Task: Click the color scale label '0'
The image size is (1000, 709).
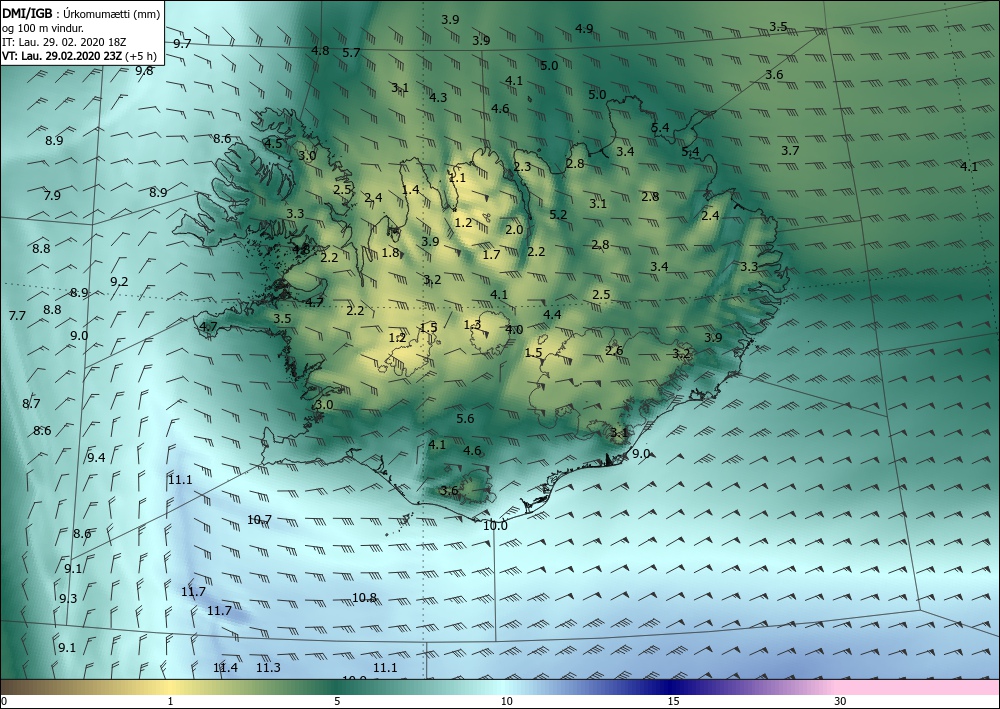Action: 4,701
